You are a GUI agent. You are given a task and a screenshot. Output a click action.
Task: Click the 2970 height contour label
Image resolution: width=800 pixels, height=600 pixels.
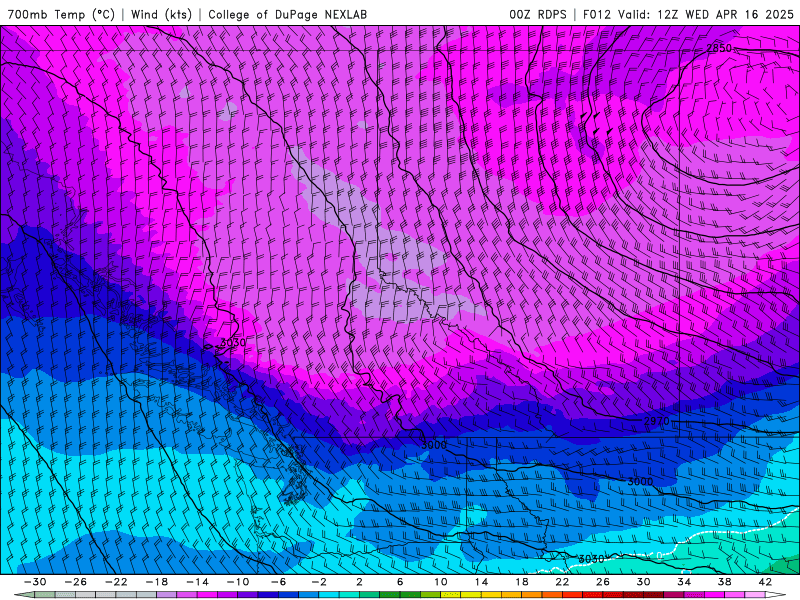click(657, 421)
